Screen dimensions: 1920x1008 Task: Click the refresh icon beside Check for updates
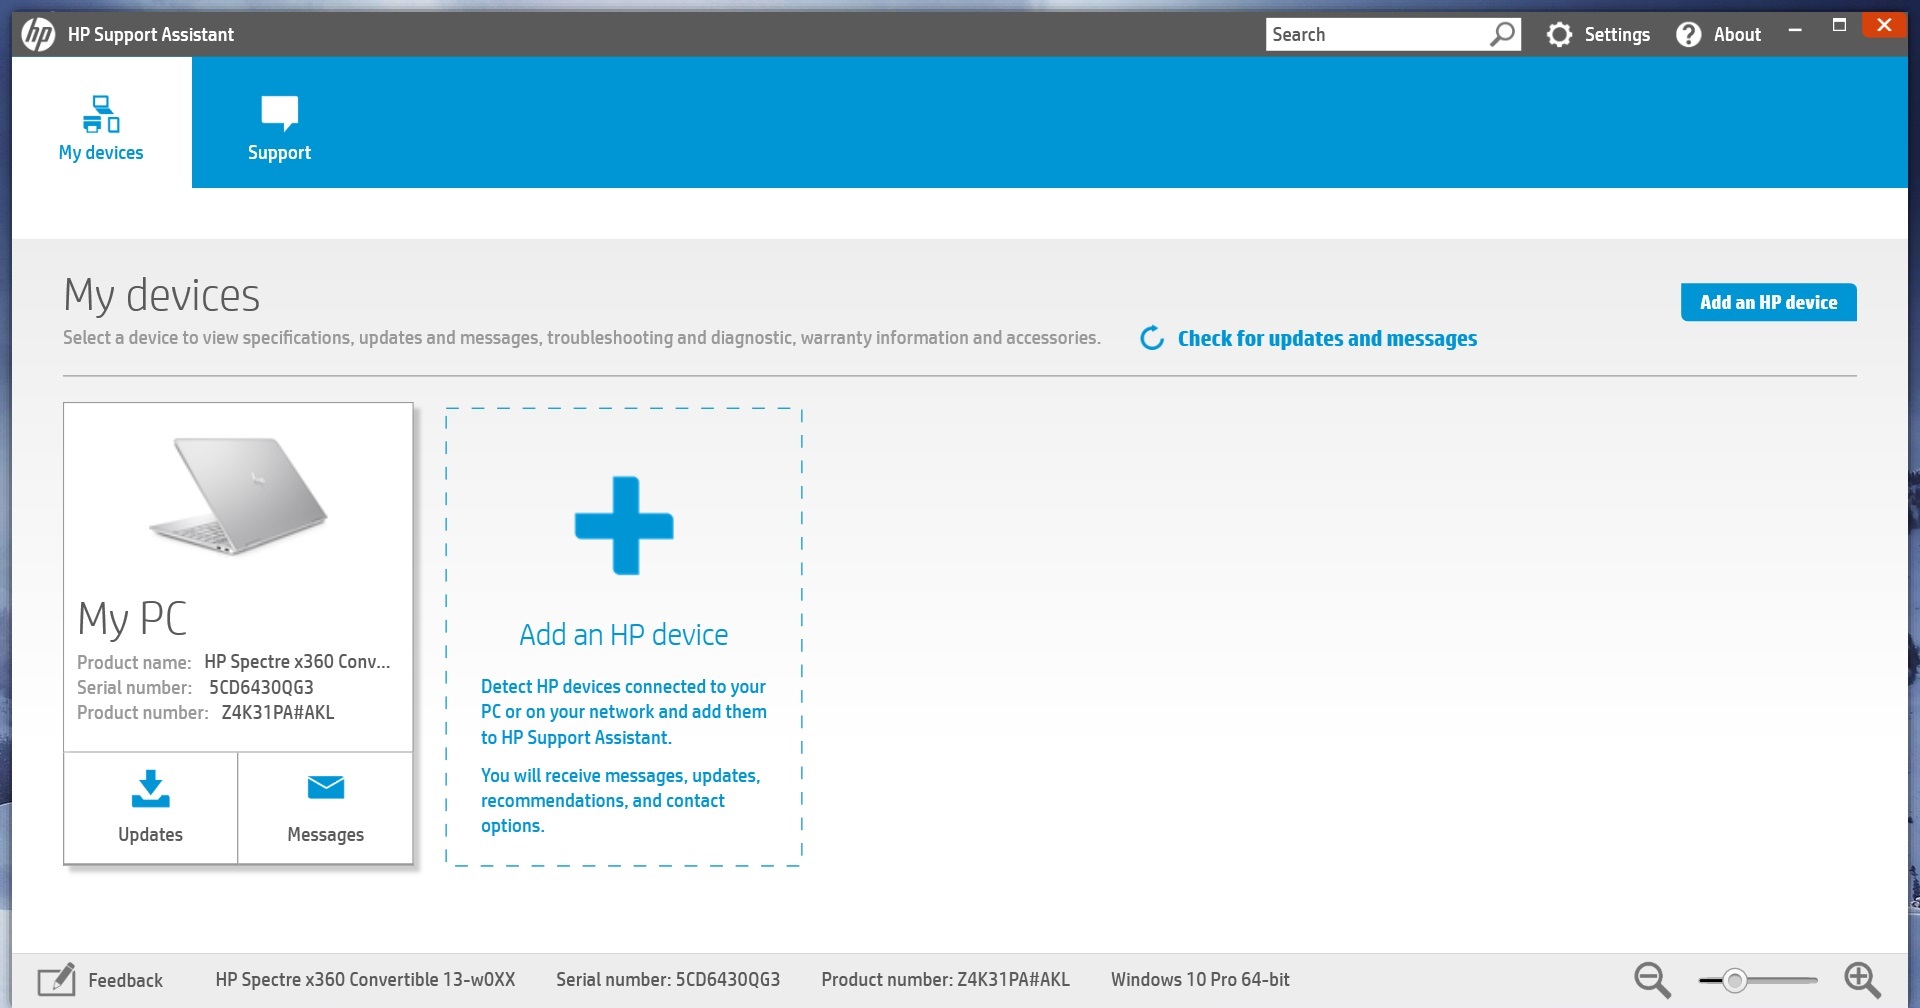[x=1152, y=338]
